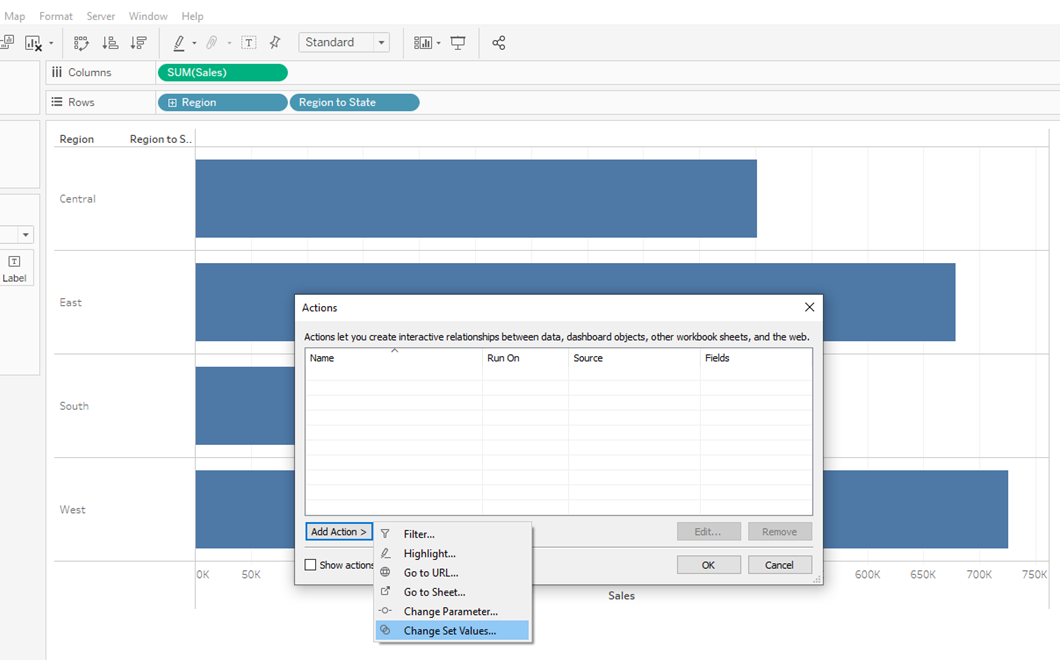Click the Label card on Marks
Image resolution: width=1060 pixels, height=660 pixels.
14,268
